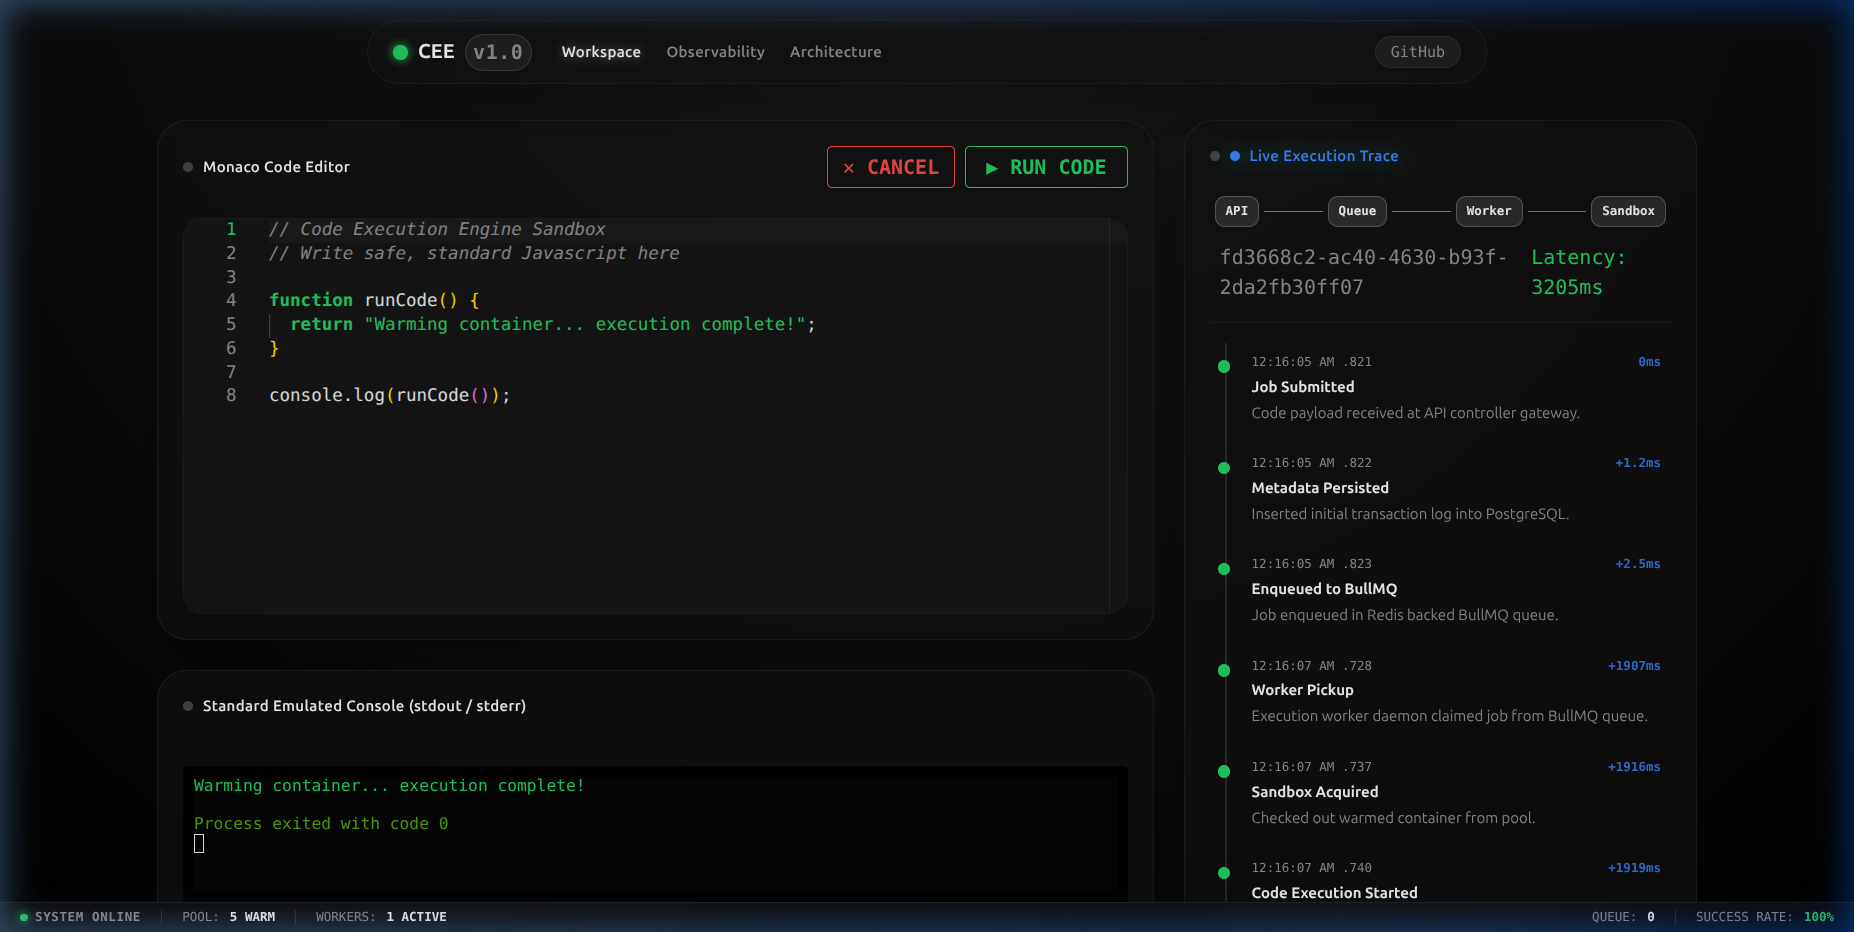Viewport: 1854px width, 932px height.
Task: Click the Metadata Persisted heading
Action: coord(1320,488)
